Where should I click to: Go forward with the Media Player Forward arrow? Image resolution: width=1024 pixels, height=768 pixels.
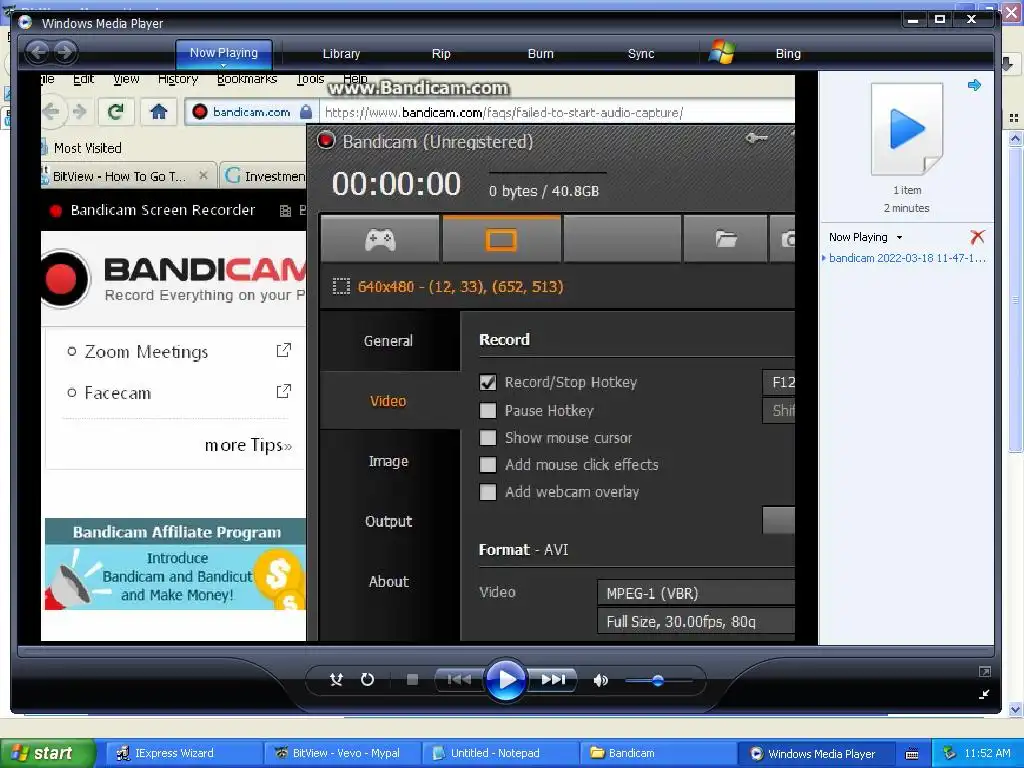65,52
